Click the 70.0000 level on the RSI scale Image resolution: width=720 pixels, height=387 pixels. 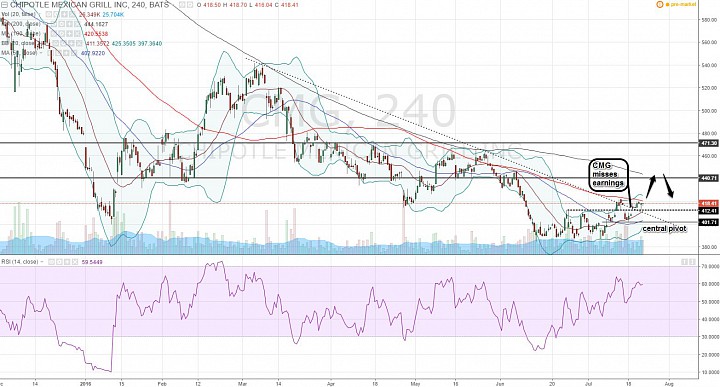pyautogui.click(x=709, y=266)
